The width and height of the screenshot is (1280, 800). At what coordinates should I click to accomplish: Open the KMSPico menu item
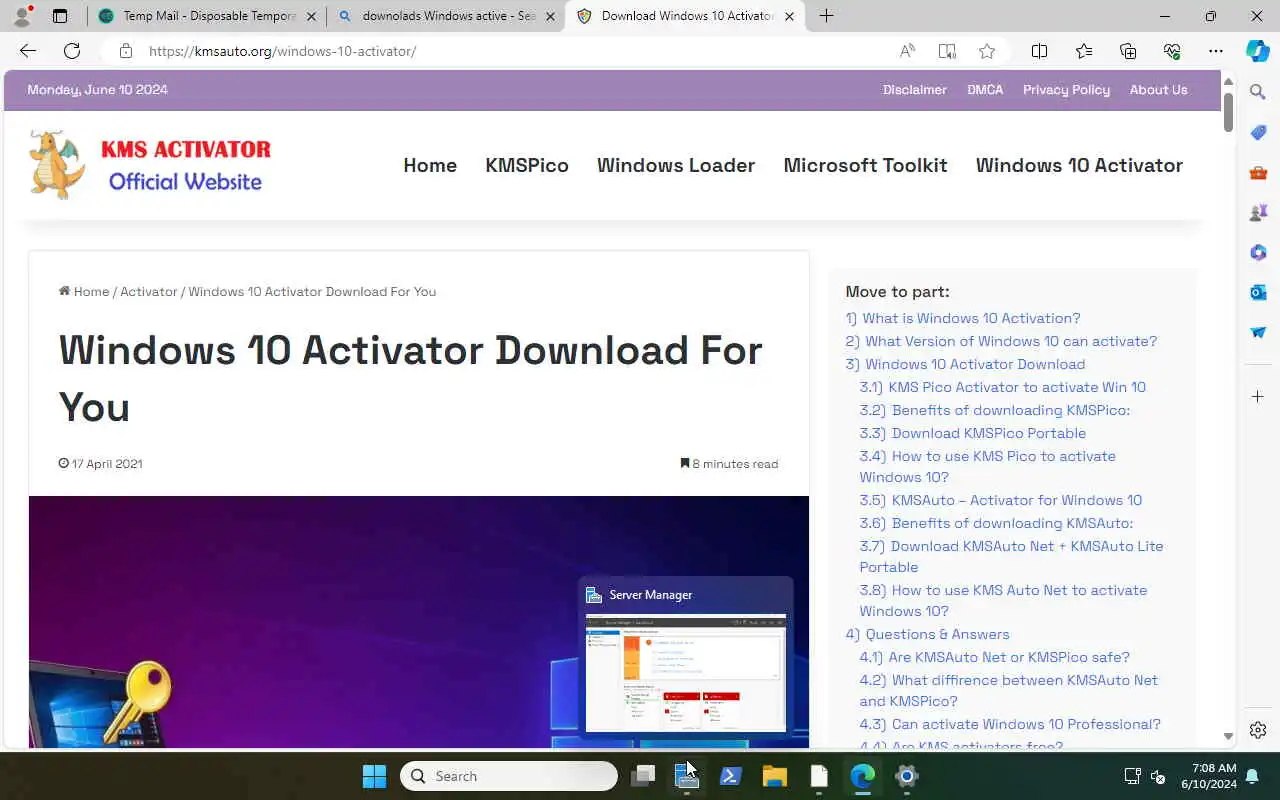coord(527,165)
